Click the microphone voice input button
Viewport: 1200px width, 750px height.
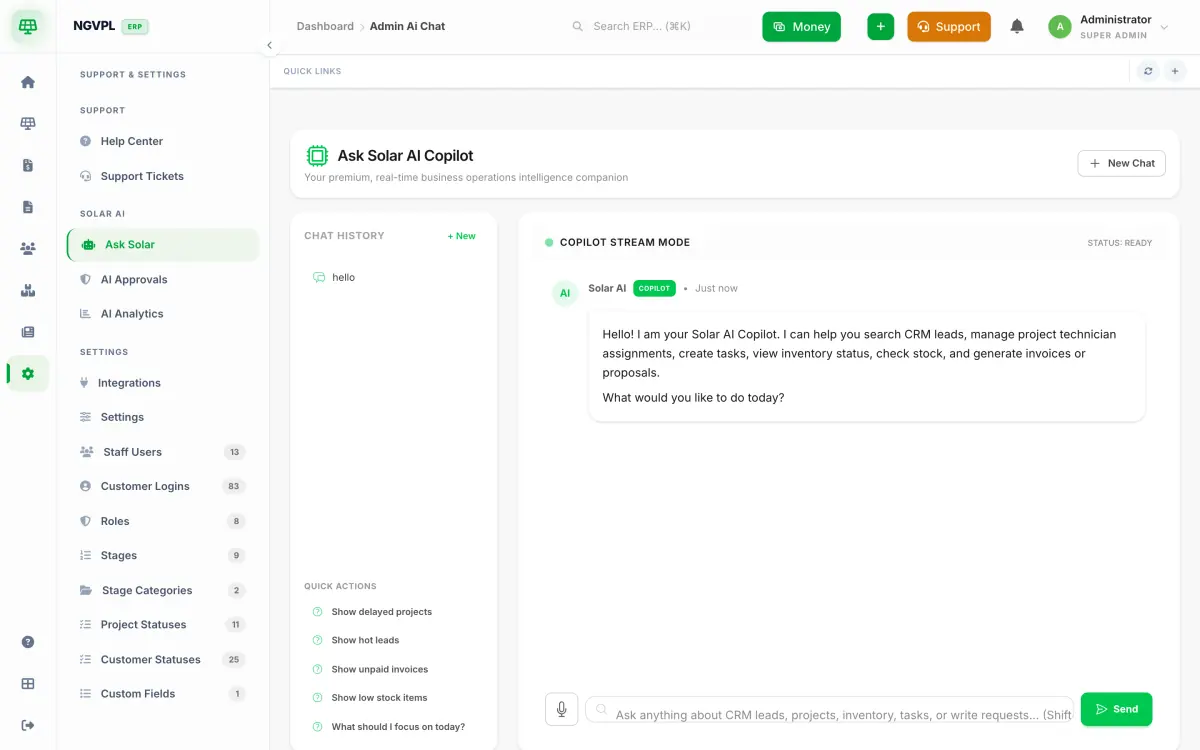click(562, 709)
